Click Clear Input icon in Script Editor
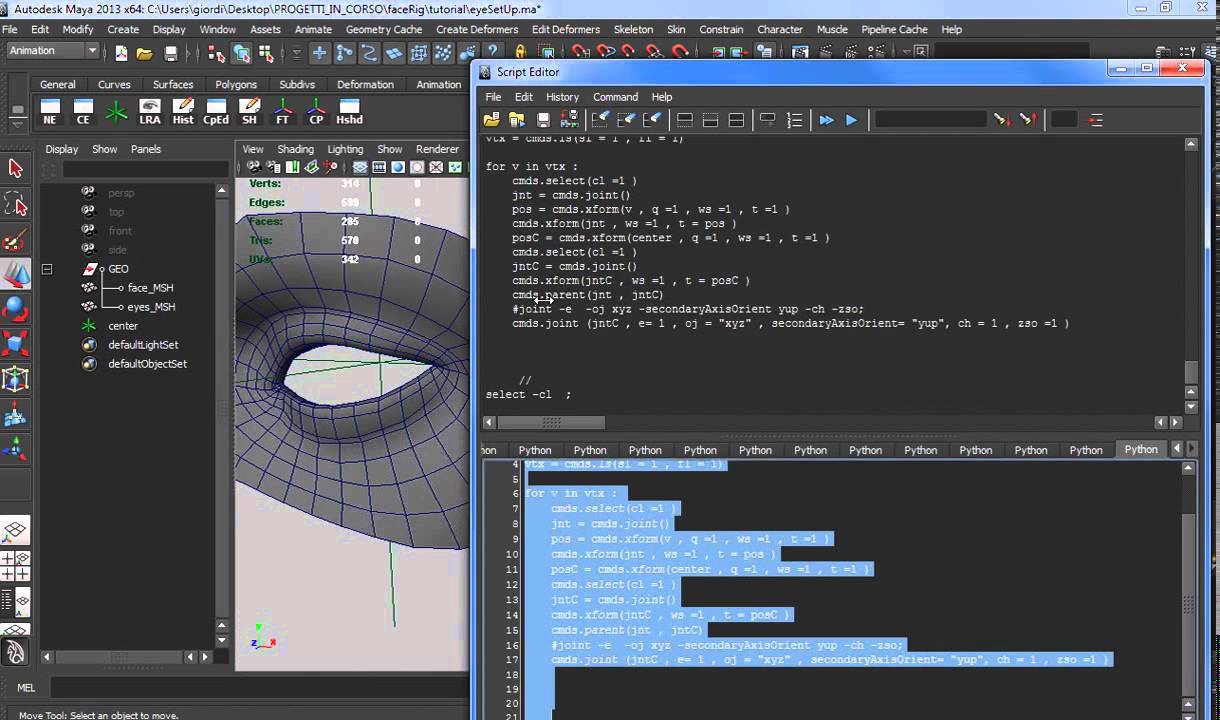Screen dimensions: 1220x720 pos(626,120)
